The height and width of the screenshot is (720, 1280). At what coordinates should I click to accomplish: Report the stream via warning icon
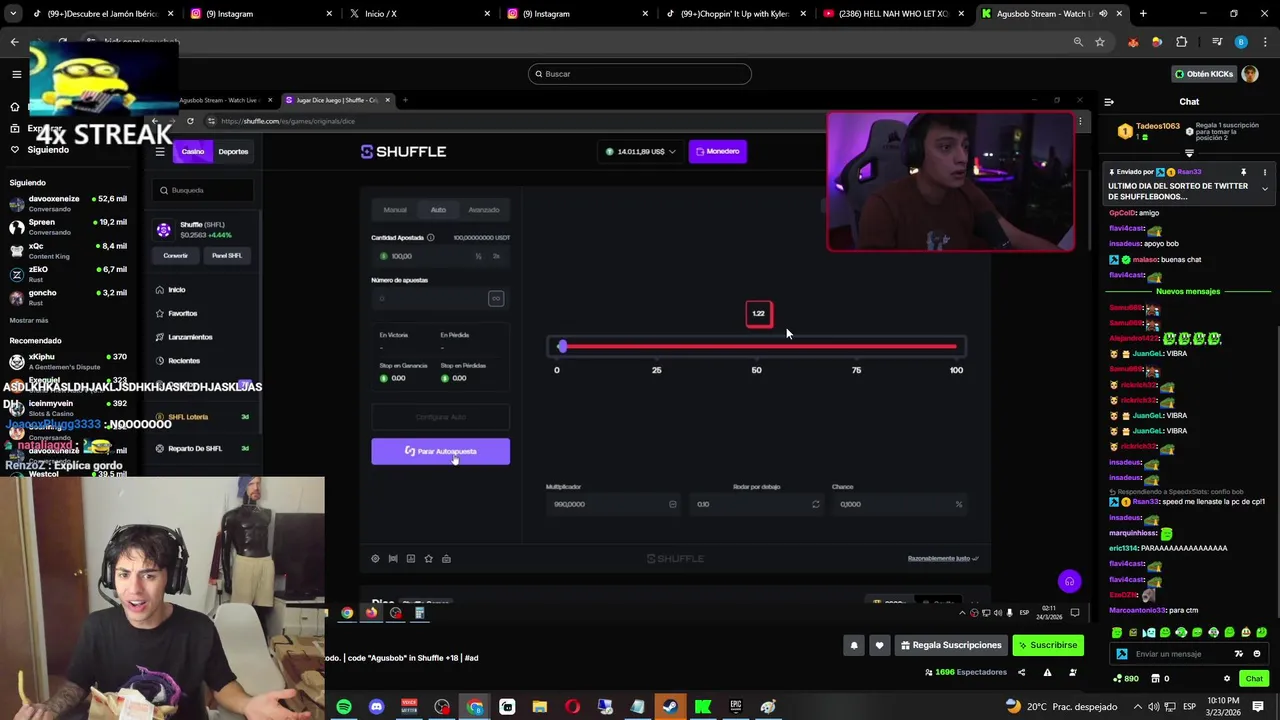[1047, 672]
